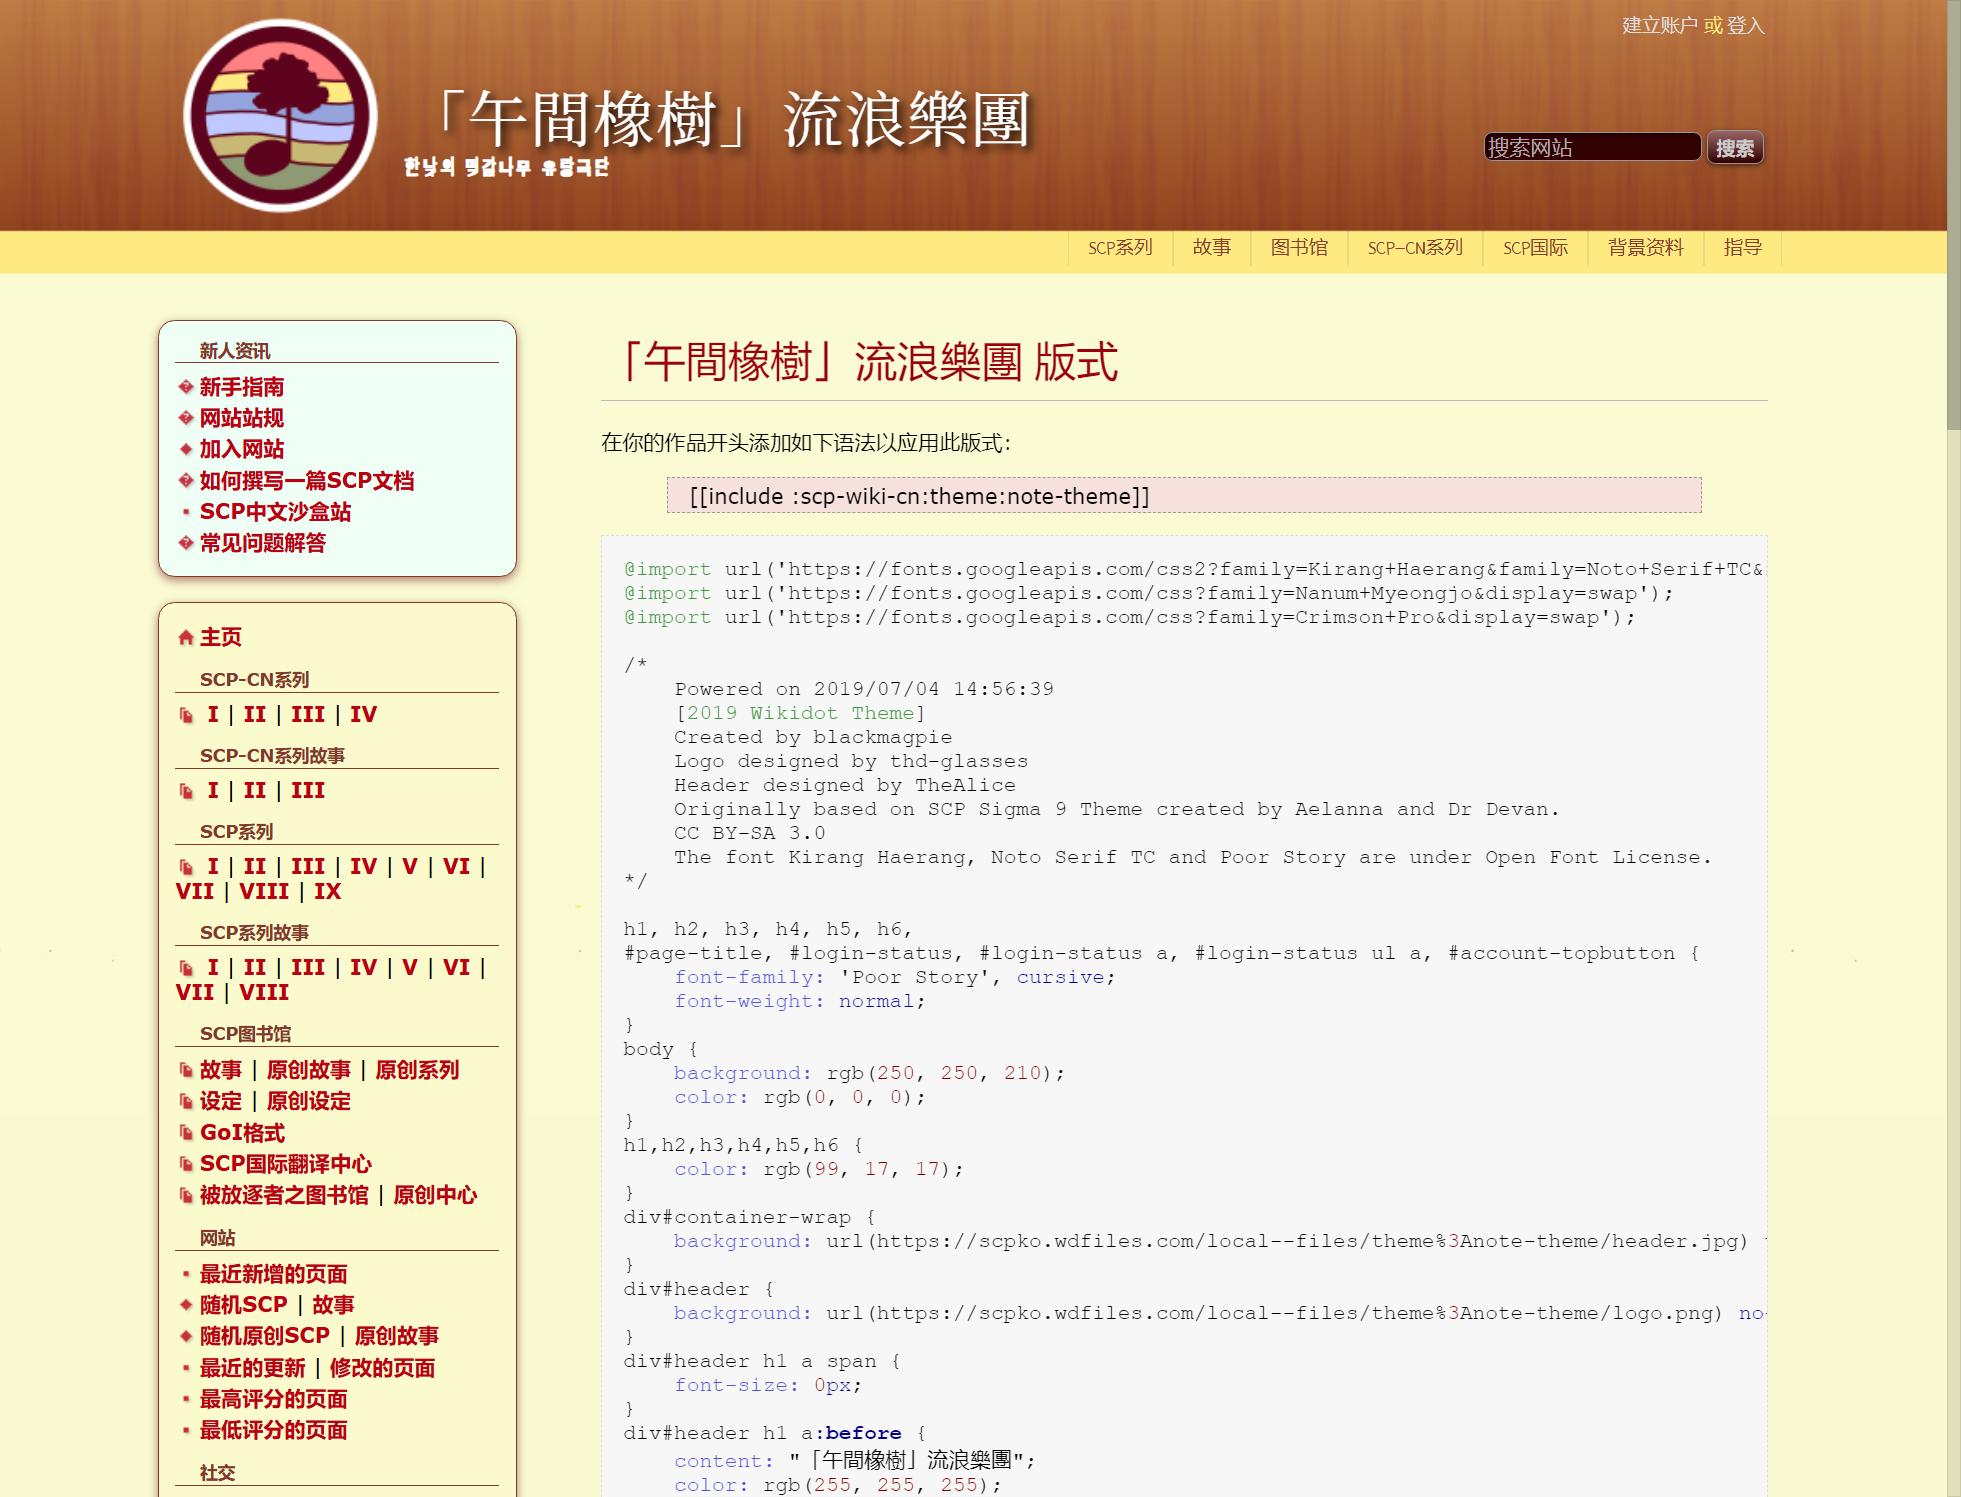Expand the 背景资料 top menu
Viewport: 1961px width, 1497px height.
tap(1645, 247)
